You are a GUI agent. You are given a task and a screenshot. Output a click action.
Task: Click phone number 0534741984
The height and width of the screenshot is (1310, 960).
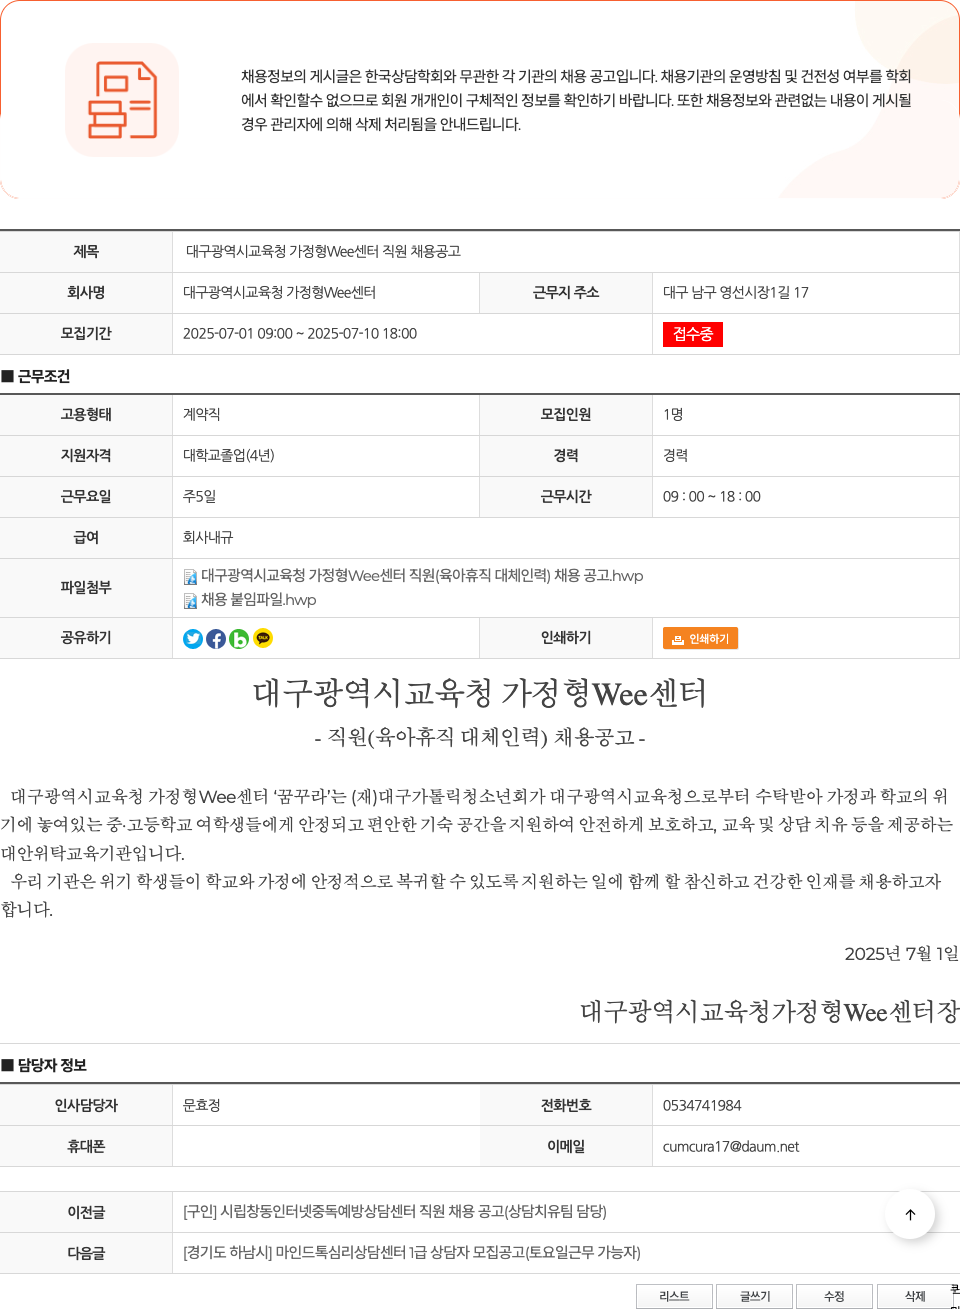(702, 1106)
